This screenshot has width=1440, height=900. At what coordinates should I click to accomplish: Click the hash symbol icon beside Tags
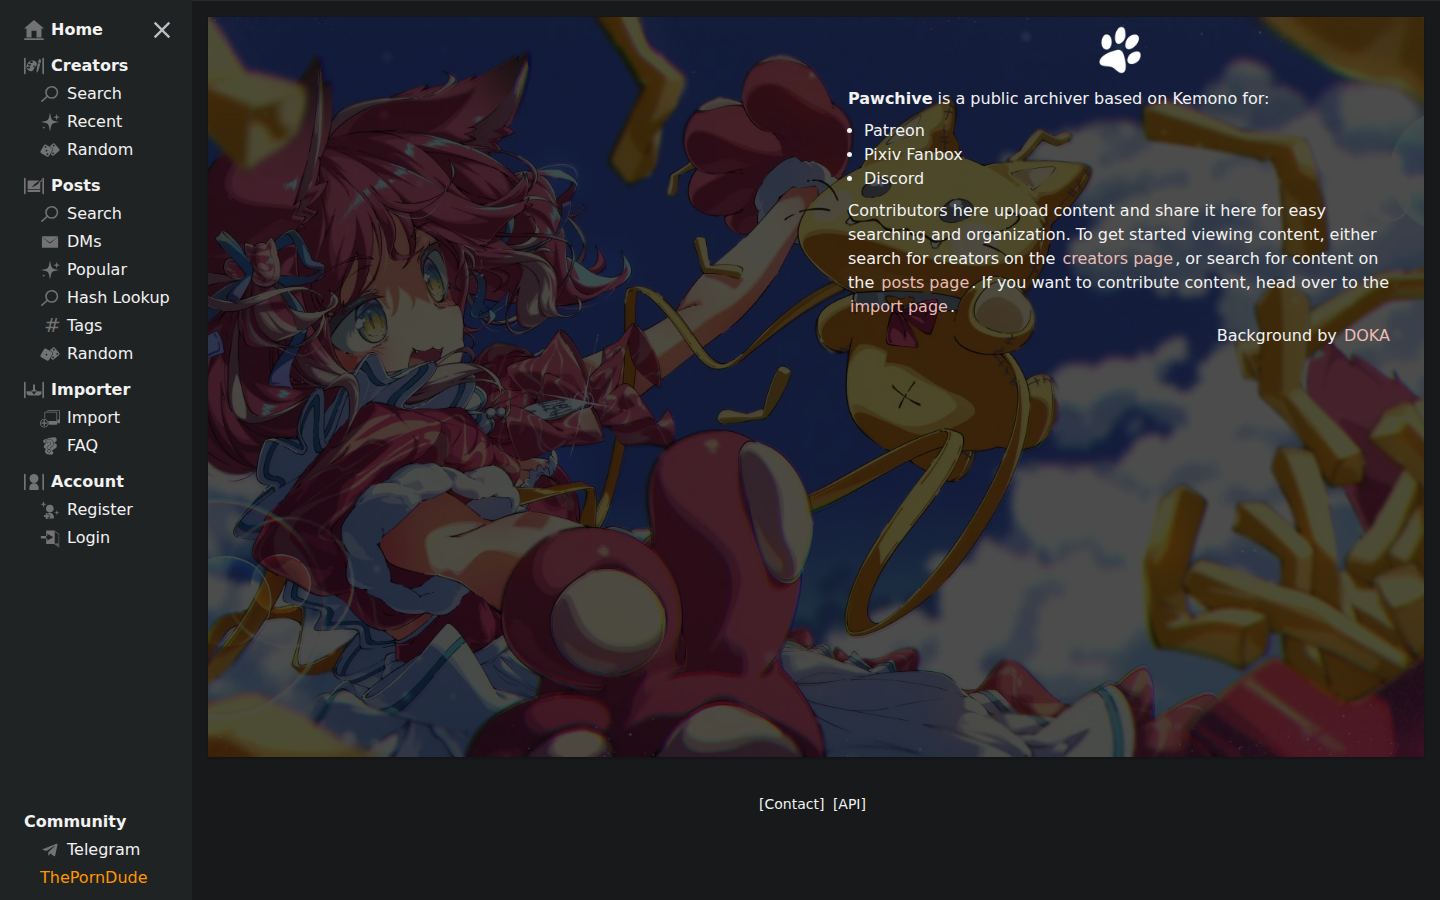[52, 326]
